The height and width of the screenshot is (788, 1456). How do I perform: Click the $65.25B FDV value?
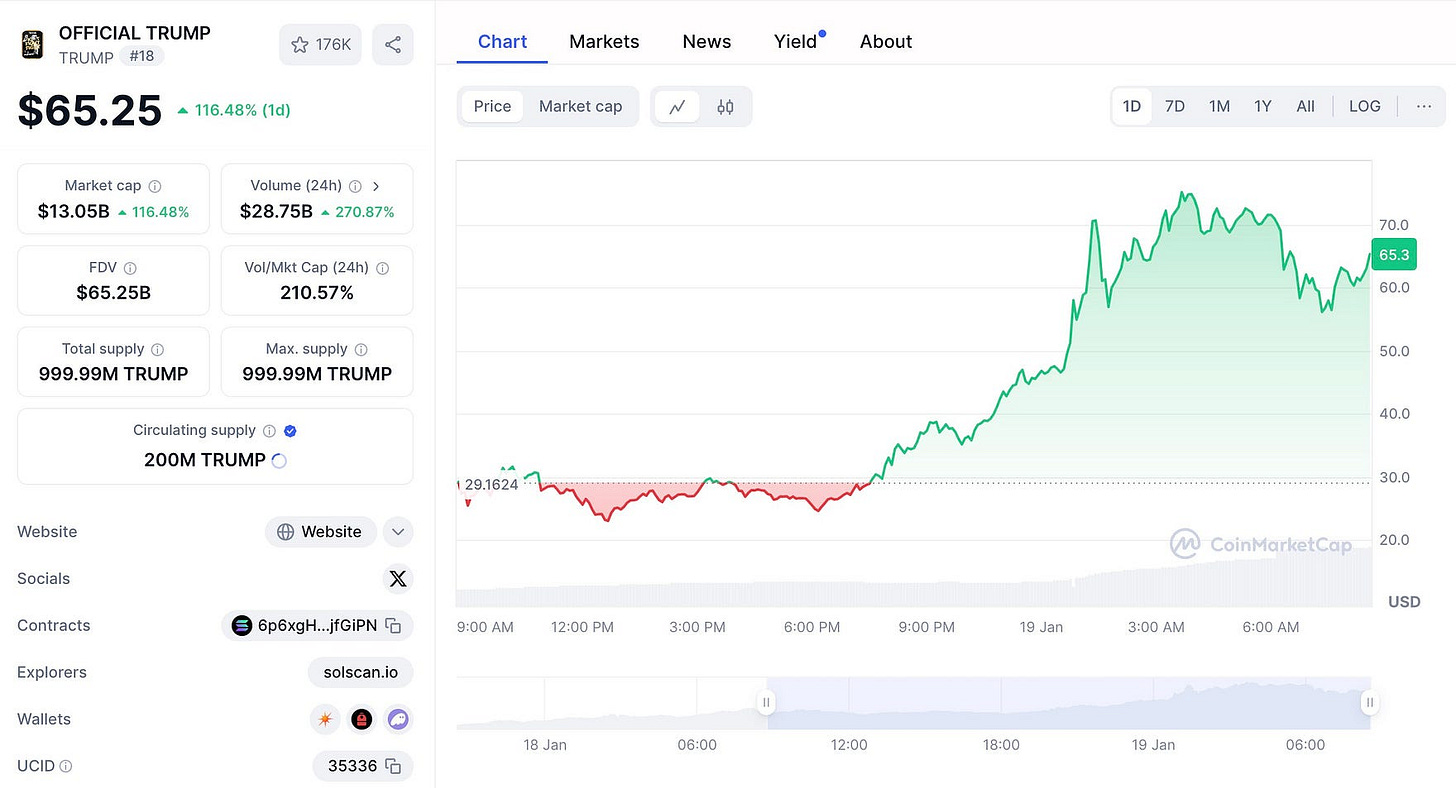(x=114, y=293)
